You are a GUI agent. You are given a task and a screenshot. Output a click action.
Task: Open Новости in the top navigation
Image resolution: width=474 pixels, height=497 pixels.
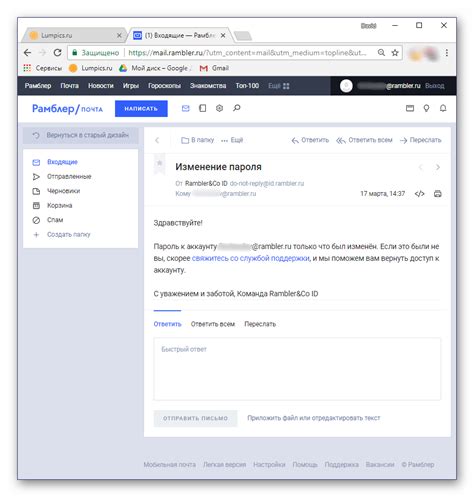click(101, 86)
